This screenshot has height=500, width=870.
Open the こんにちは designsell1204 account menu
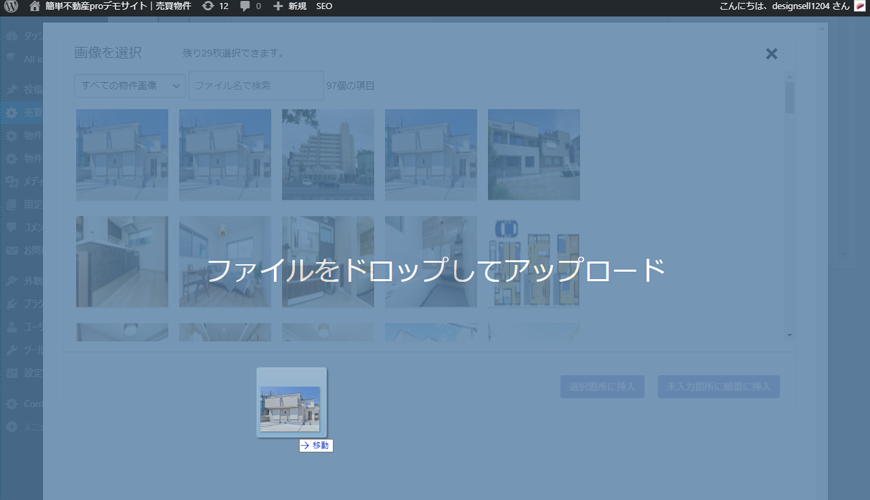pyautogui.click(x=784, y=7)
